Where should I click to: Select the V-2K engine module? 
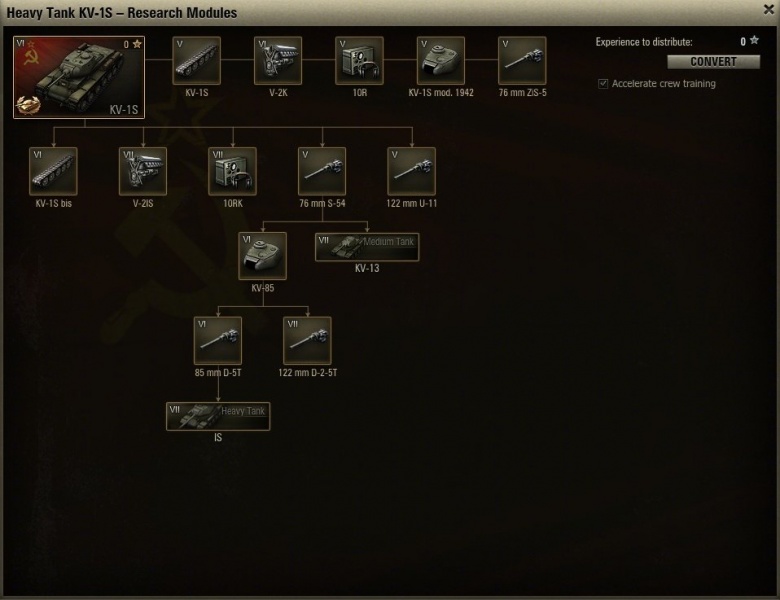point(278,60)
